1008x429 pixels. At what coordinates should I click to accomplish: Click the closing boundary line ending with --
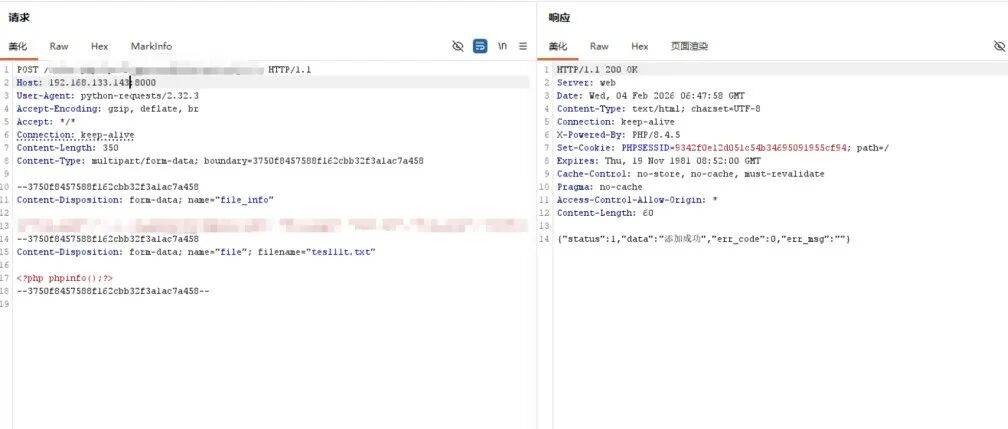coord(113,291)
